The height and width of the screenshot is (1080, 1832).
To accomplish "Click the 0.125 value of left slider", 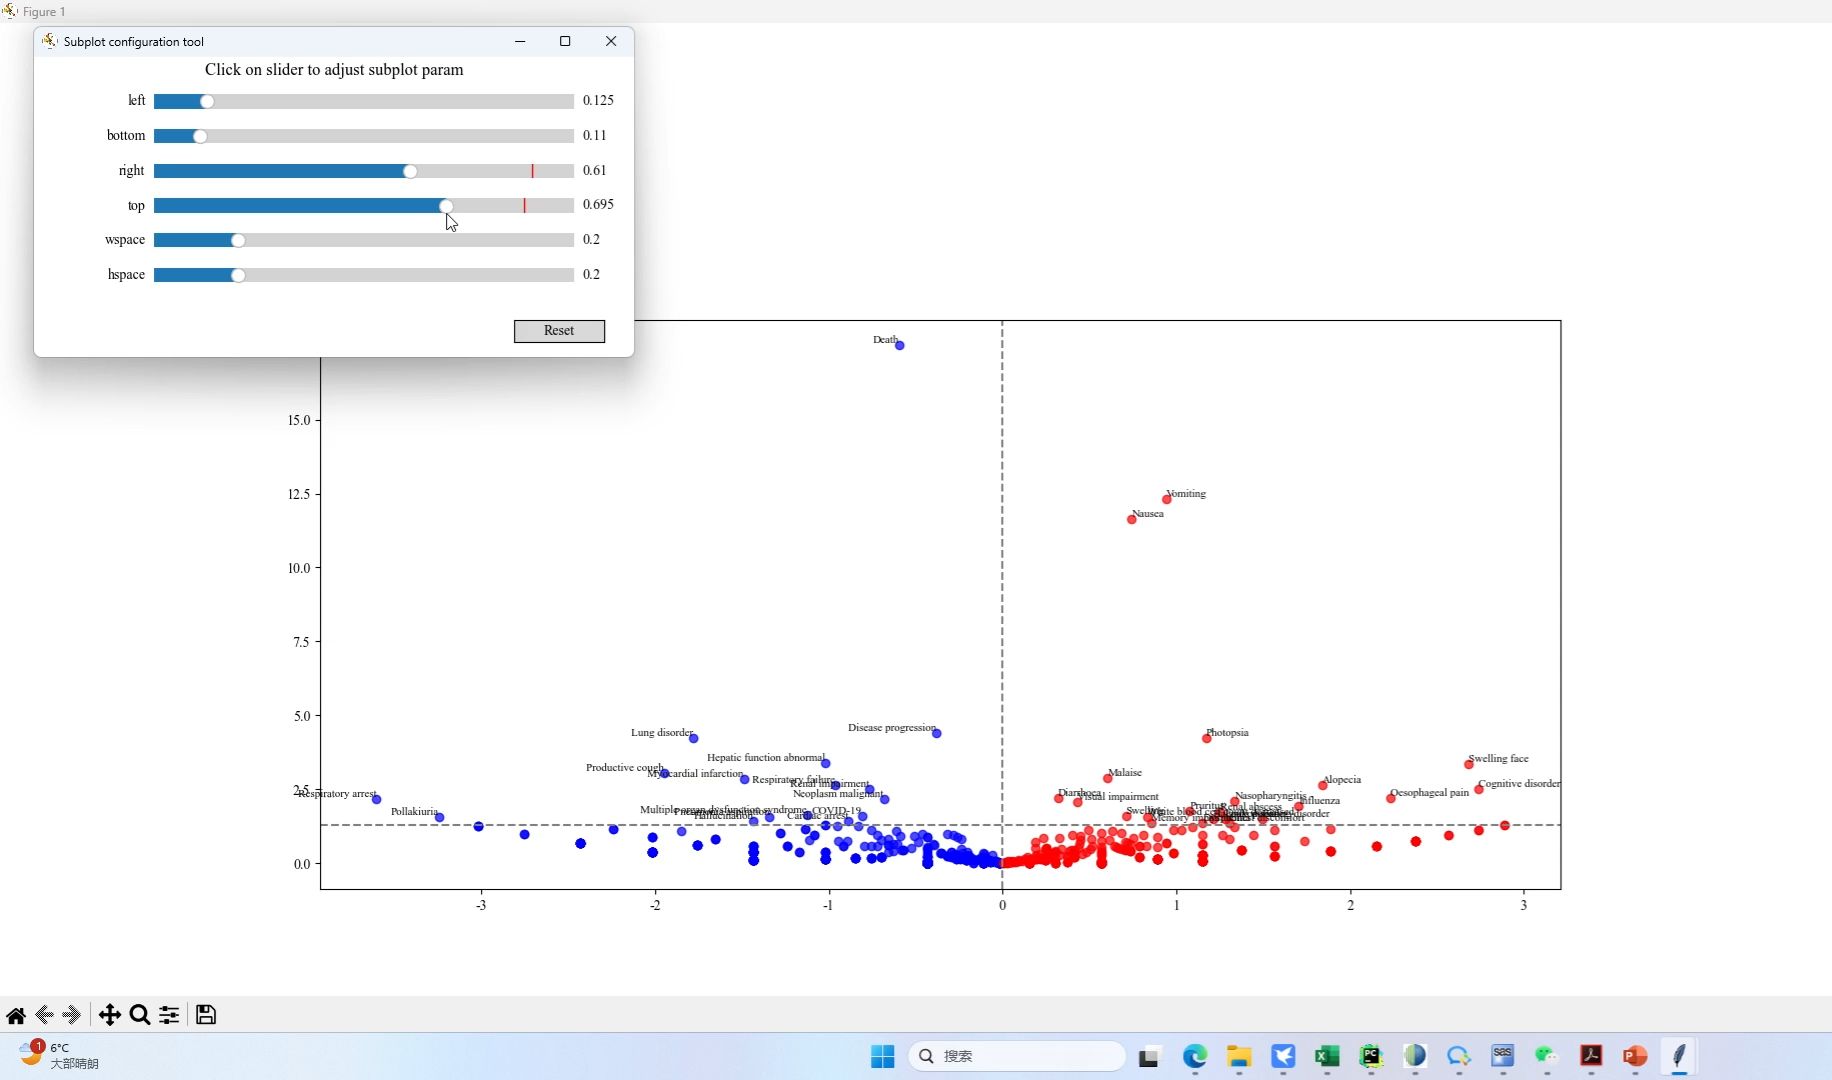I will pos(598,100).
